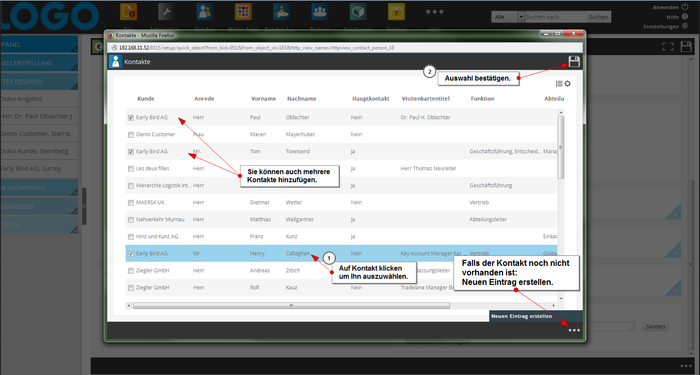This screenshot has height=375, width=700.
Task: Expand the ...ELLERSTELLUNG sidebar section
Action: pyautogui.click(x=39, y=63)
